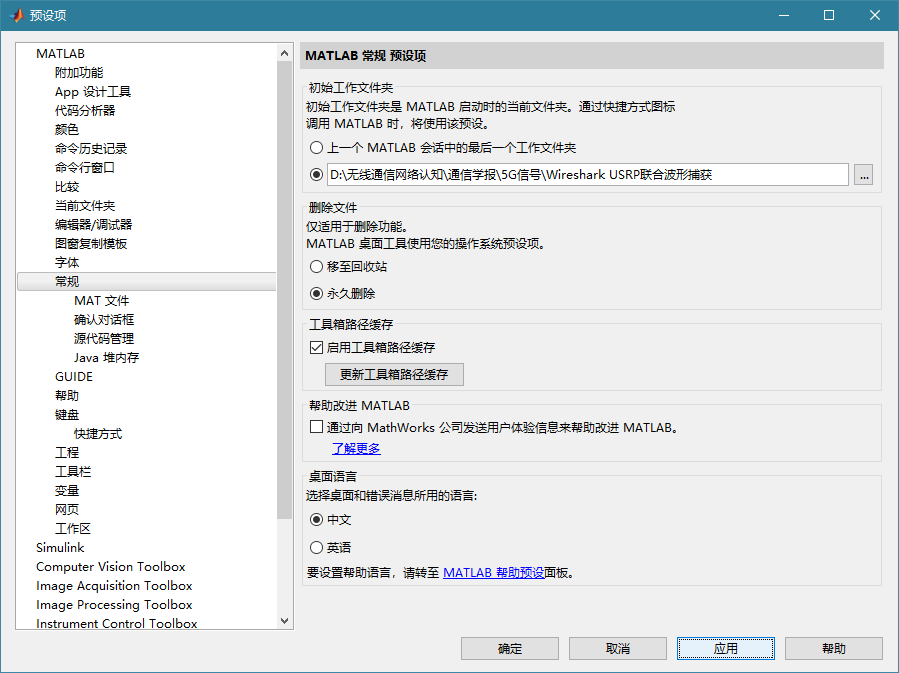The height and width of the screenshot is (673, 899).
Task: Open 颜色 preferences
Action: (67, 129)
